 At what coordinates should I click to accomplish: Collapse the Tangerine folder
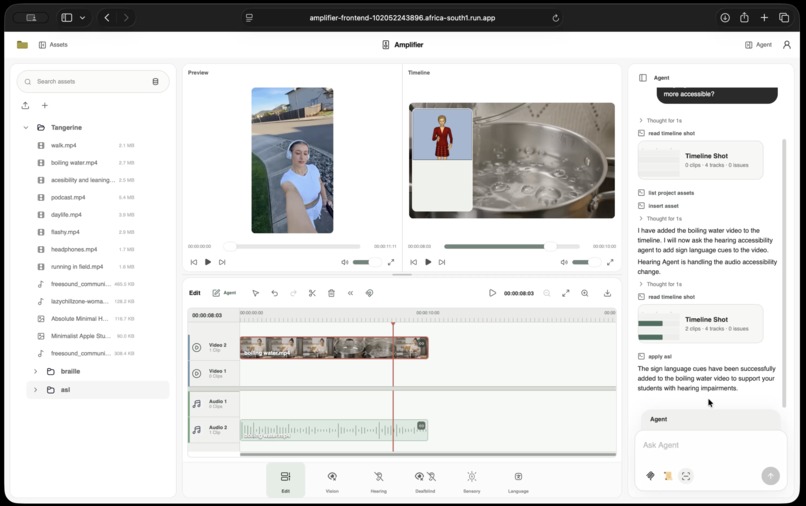click(x=26, y=128)
